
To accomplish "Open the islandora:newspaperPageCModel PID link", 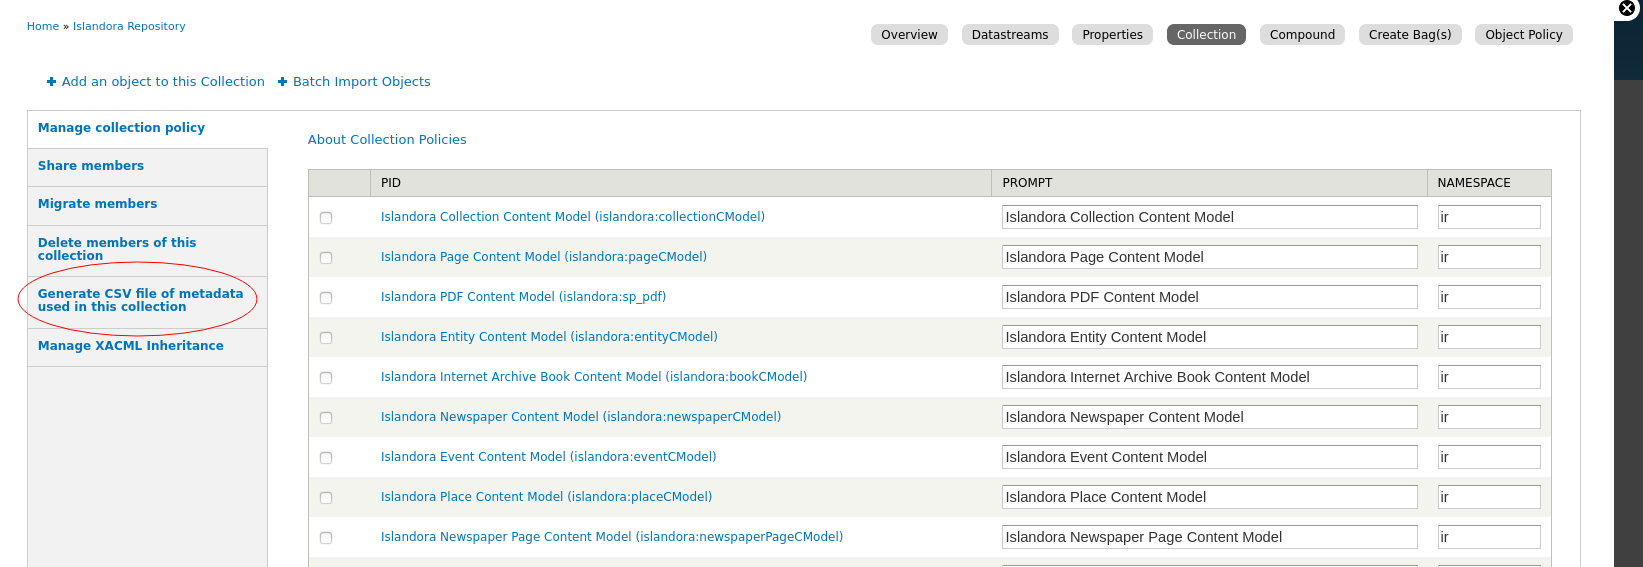I will coord(612,537).
